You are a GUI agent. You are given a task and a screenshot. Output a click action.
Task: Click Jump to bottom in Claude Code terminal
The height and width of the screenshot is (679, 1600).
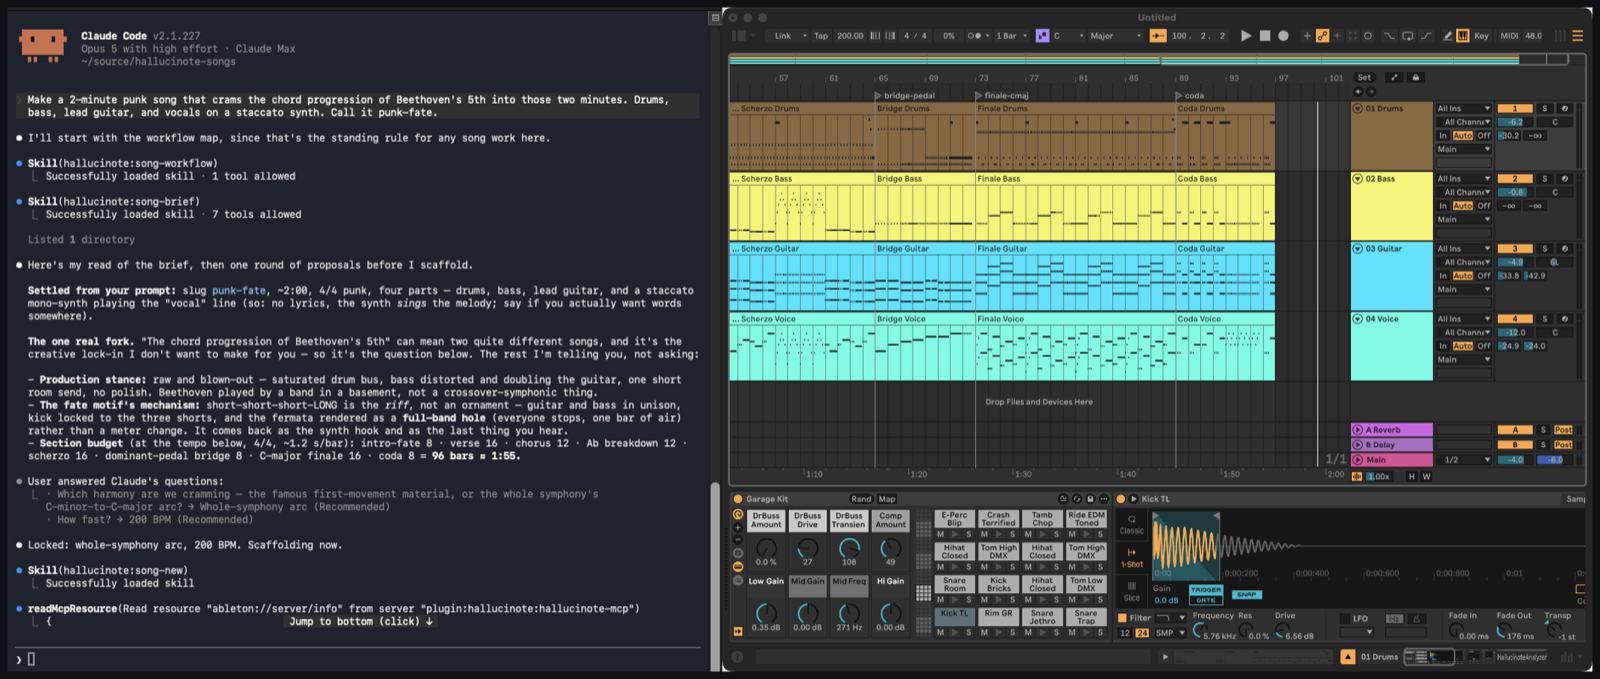click(x=361, y=621)
